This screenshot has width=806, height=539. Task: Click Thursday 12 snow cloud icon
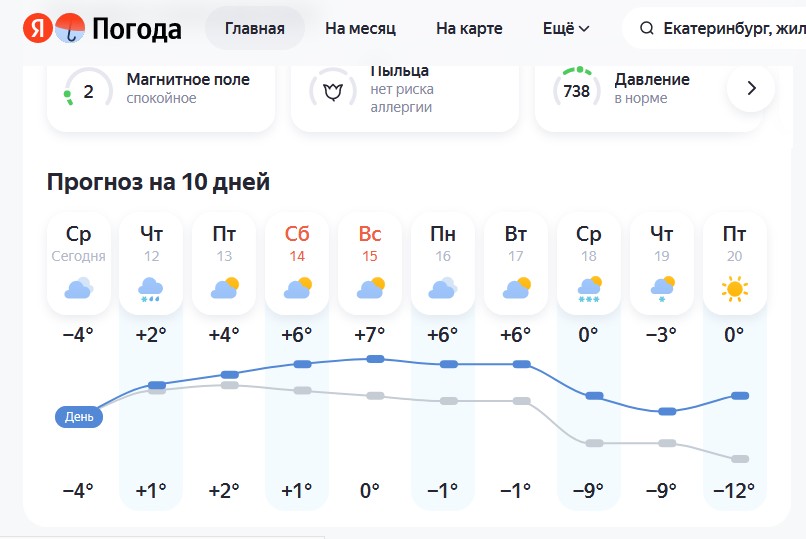tap(151, 290)
